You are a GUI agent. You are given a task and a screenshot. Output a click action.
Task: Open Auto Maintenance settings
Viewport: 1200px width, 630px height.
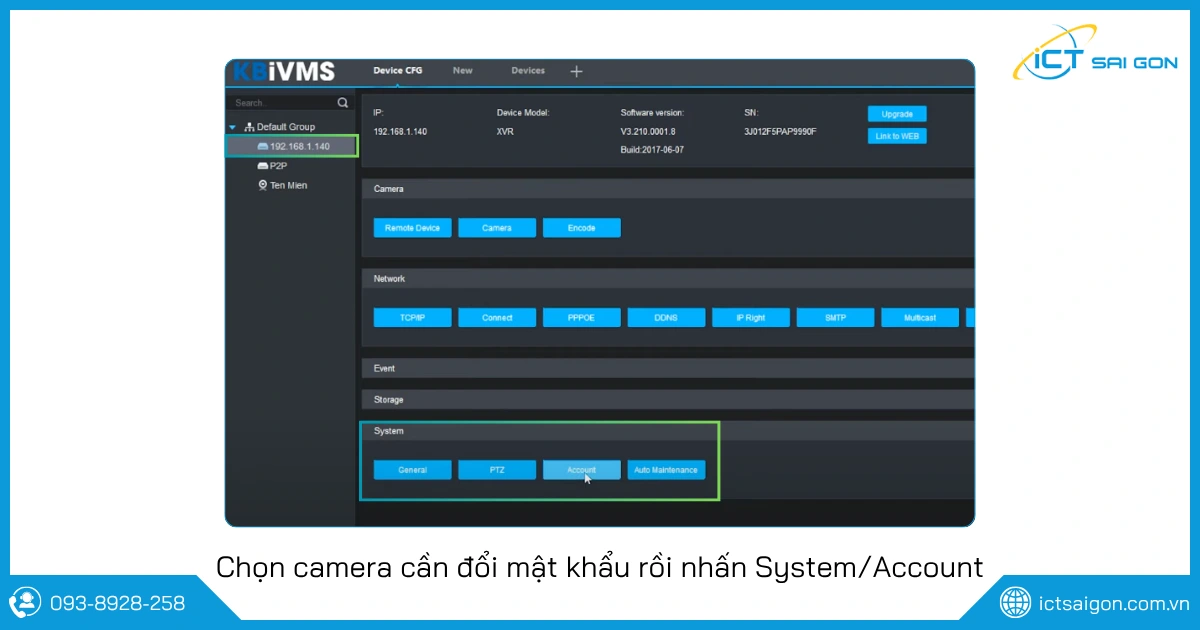(x=666, y=470)
